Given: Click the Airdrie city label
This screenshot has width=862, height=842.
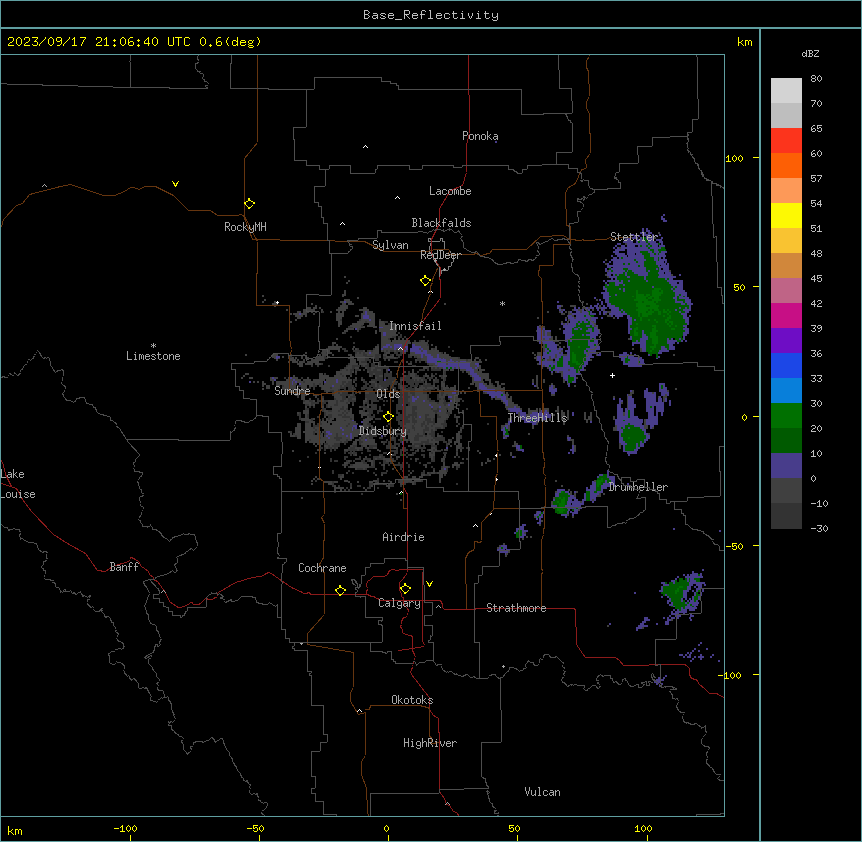Looking at the screenshot, I should click(403, 537).
